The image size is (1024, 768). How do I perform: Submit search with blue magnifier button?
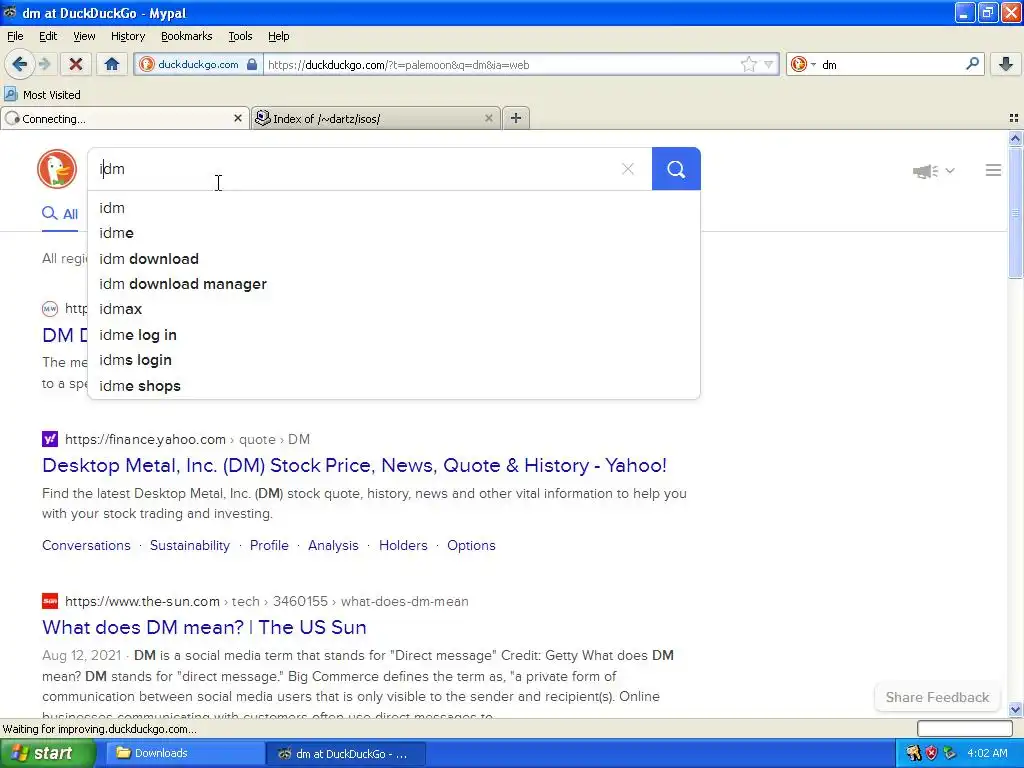676,169
